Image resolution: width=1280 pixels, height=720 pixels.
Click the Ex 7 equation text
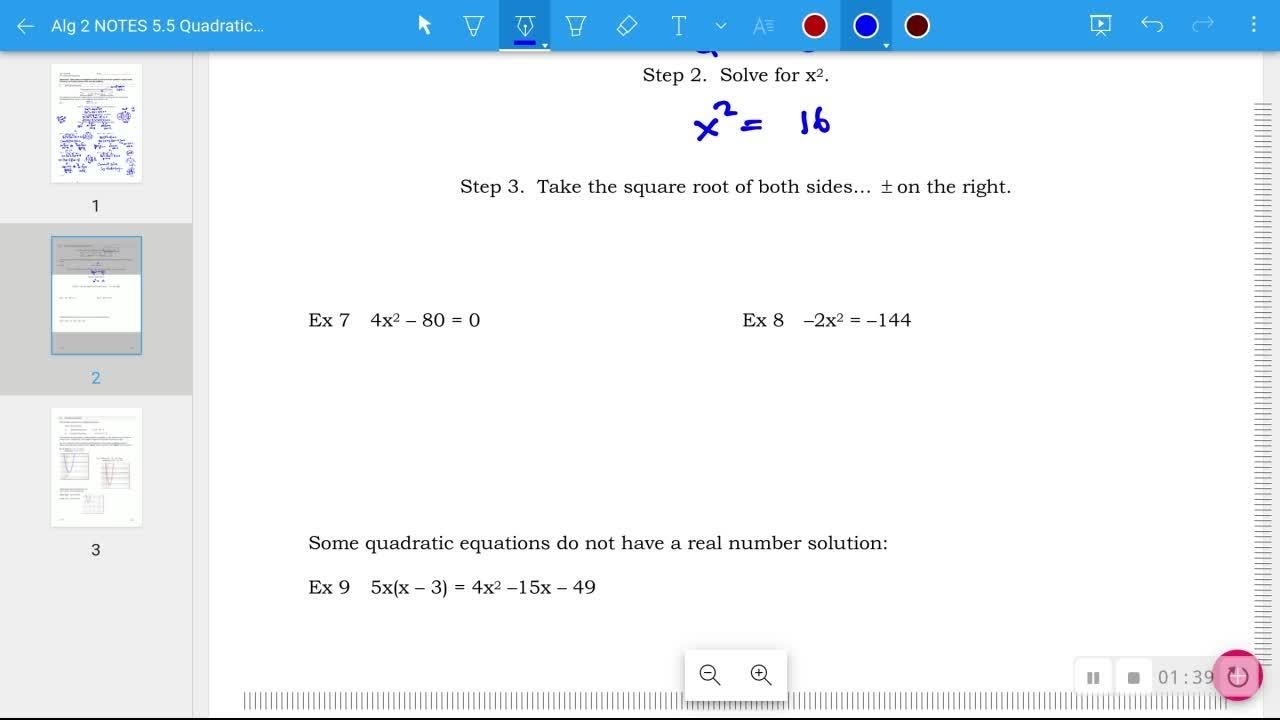(x=394, y=320)
